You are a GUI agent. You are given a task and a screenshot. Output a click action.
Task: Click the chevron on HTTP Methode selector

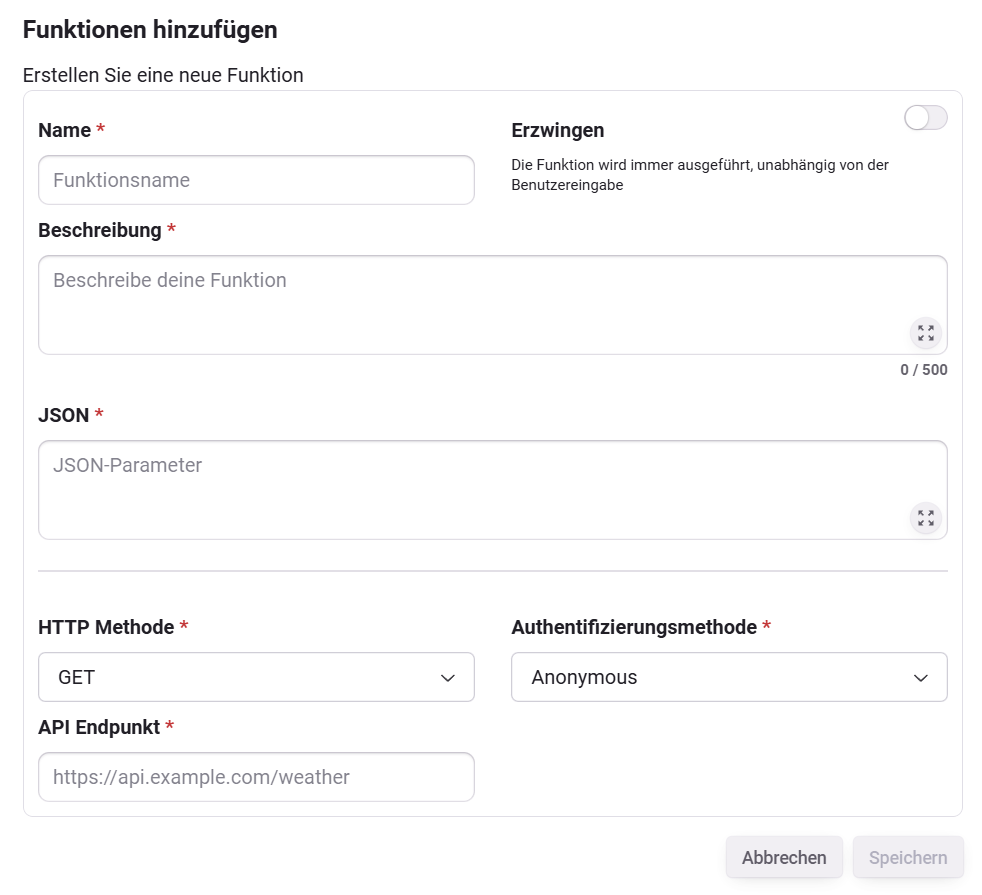point(448,677)
